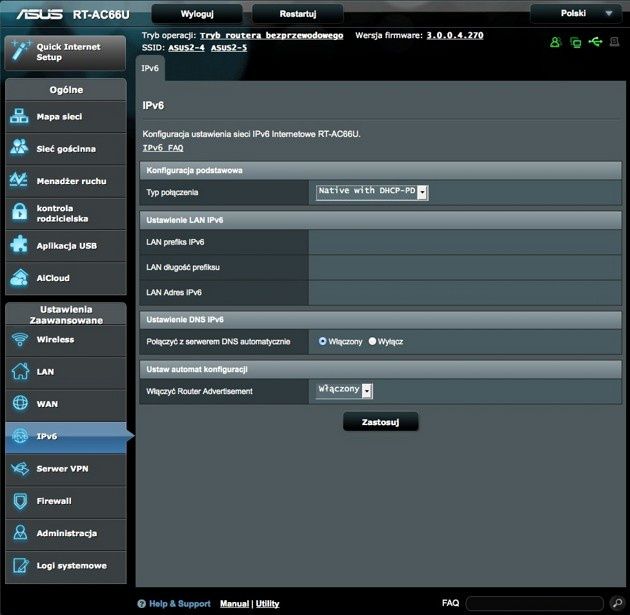Click the Help & Support question mark icon
This screenshot has width=630, height=615.
tap(141, 604)
